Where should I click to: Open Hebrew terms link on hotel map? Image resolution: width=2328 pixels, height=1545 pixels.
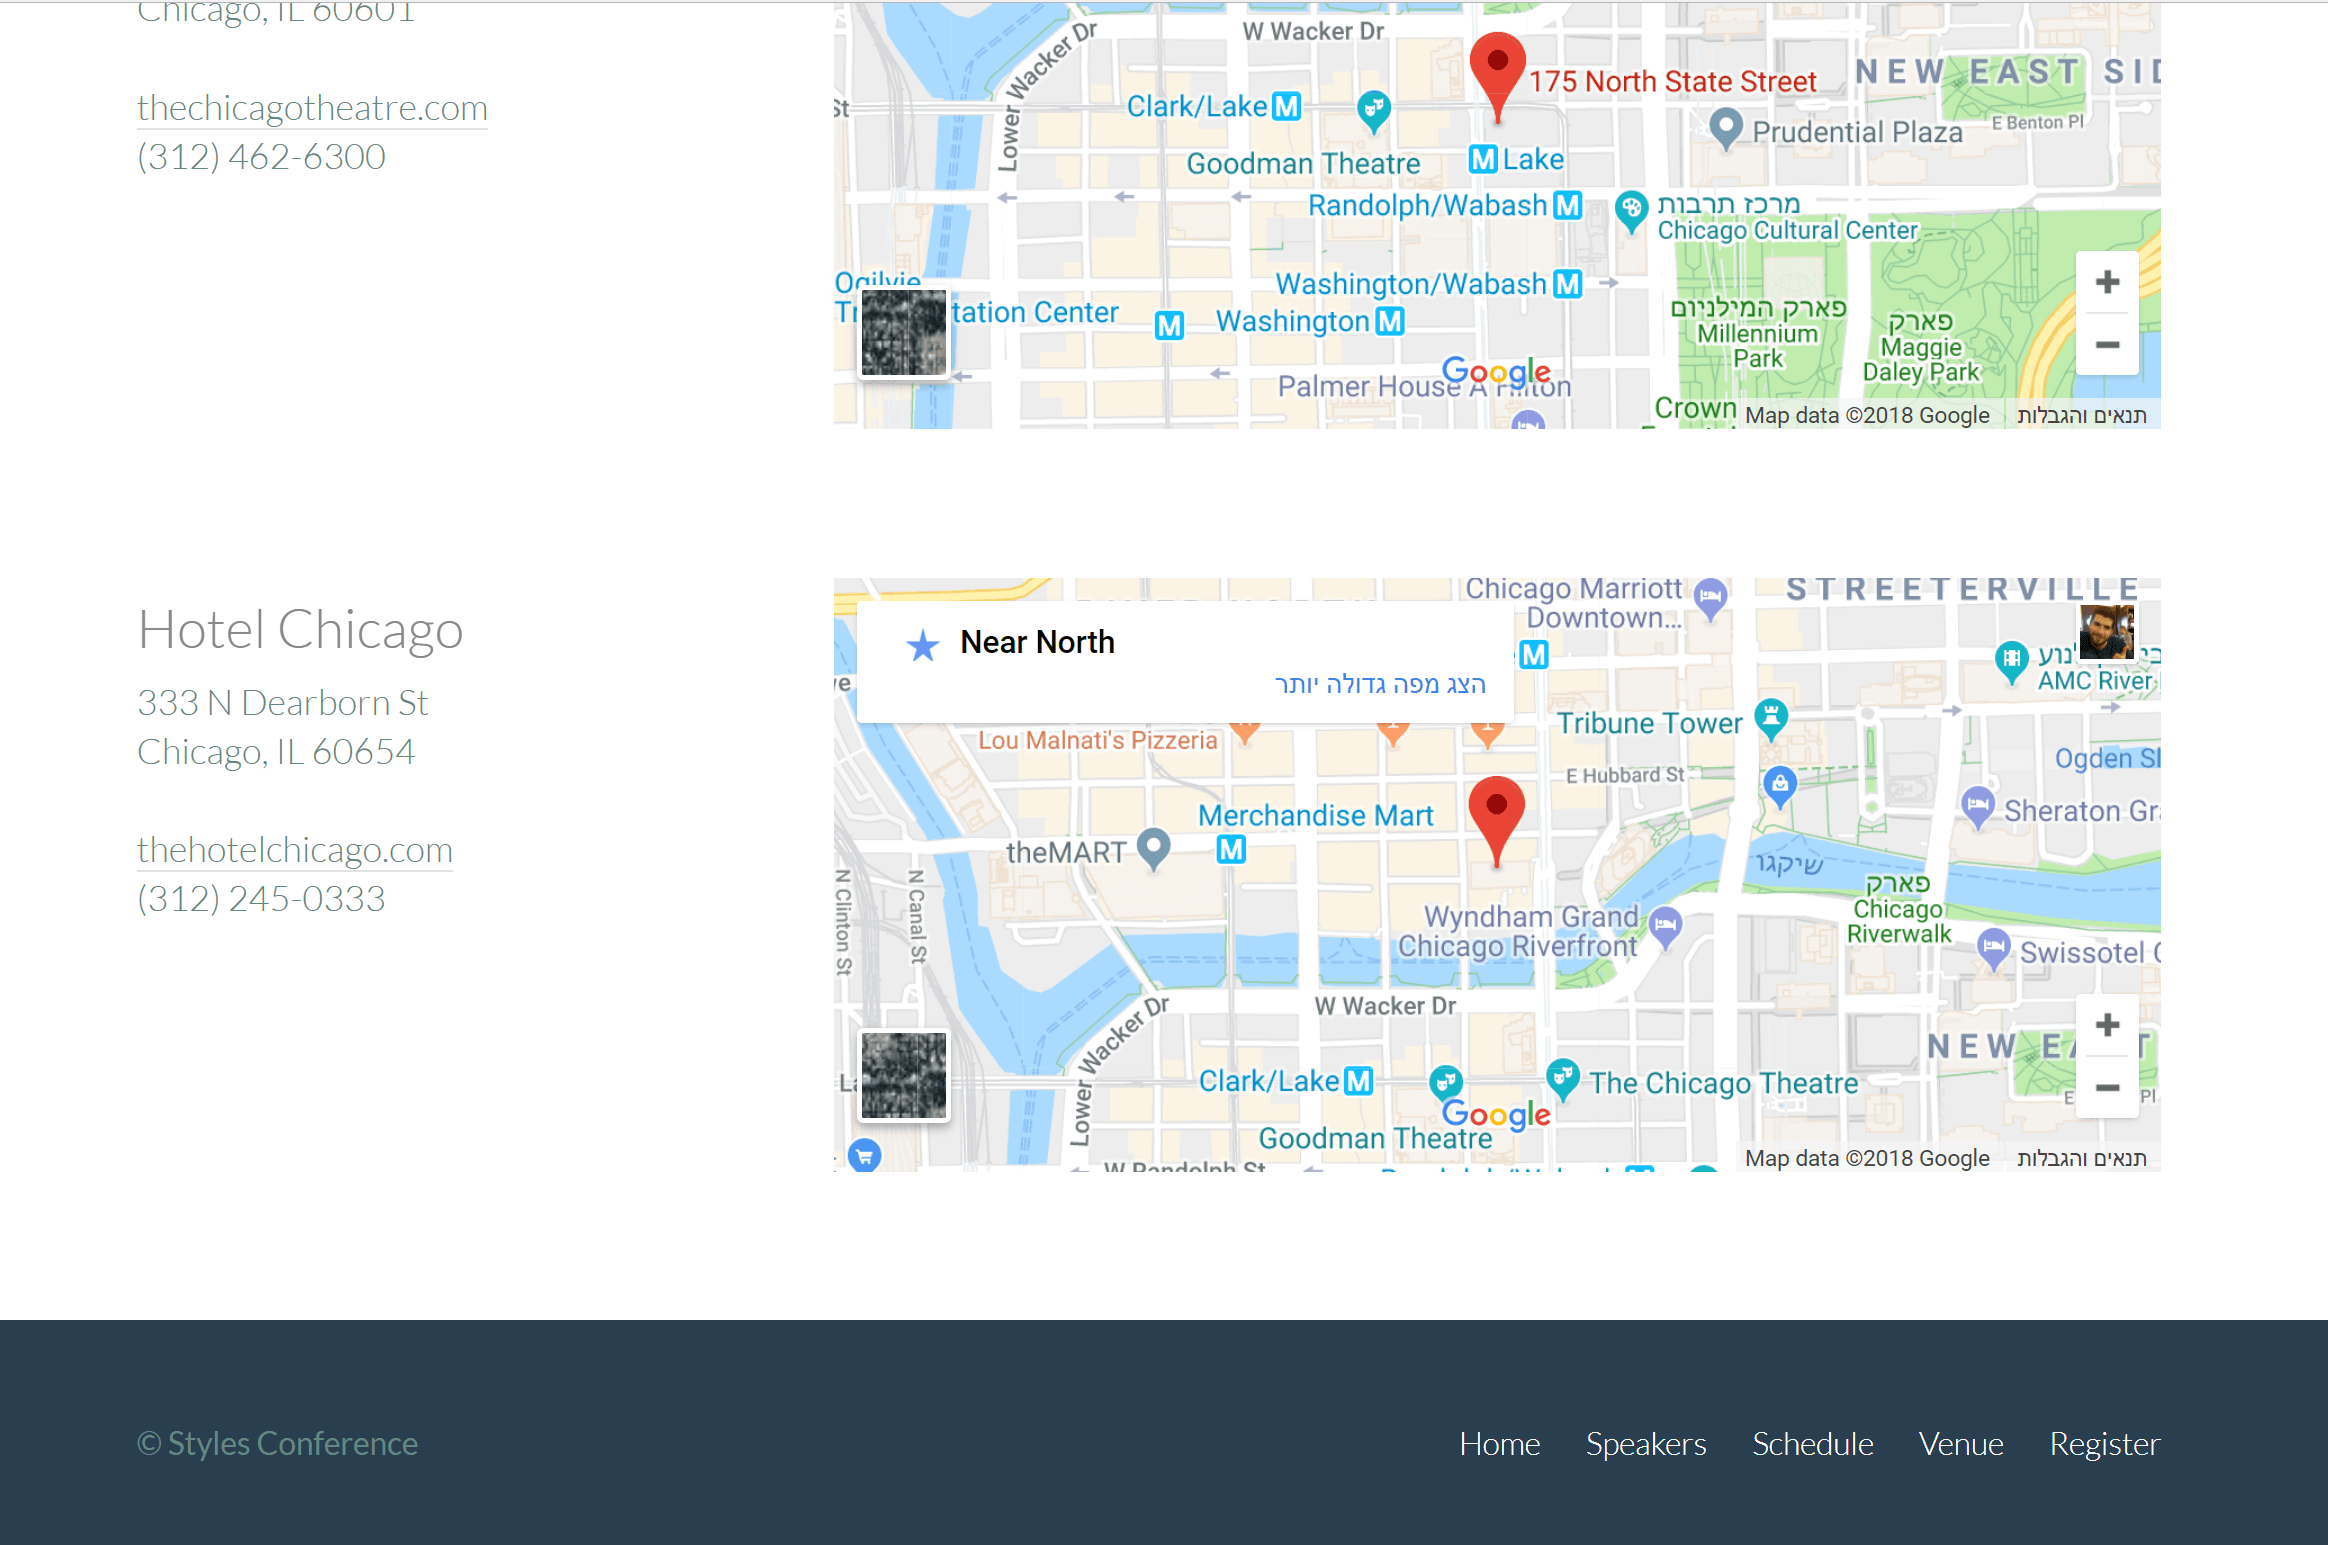[2082, 1158]
